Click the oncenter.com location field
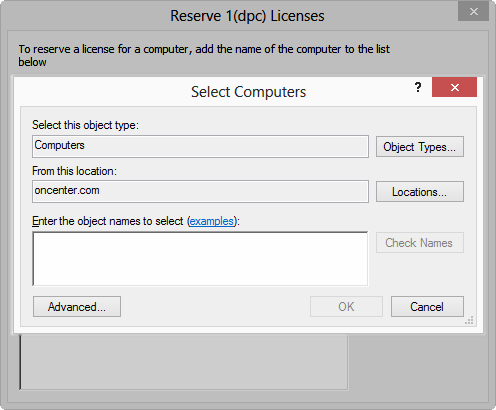Image resolution: width=496 pixels, height=410 pixels. [x=200, y=192]
